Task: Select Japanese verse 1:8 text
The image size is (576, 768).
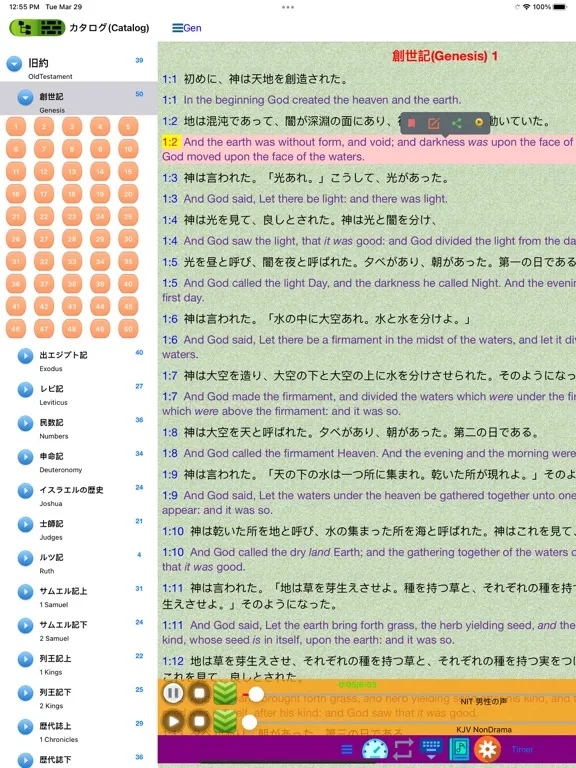Action: pos(361,432)
